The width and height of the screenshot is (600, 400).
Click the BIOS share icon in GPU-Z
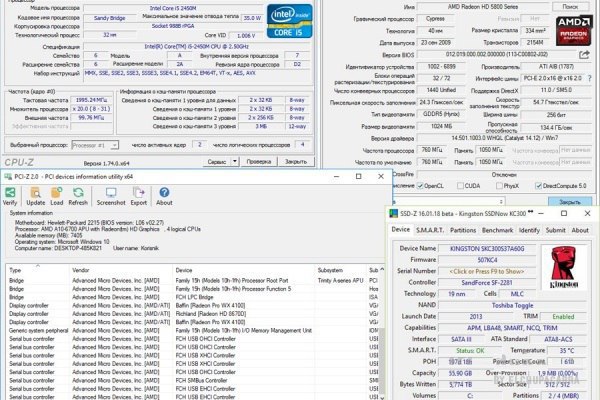pyautogui.click(x=584, y=55)
